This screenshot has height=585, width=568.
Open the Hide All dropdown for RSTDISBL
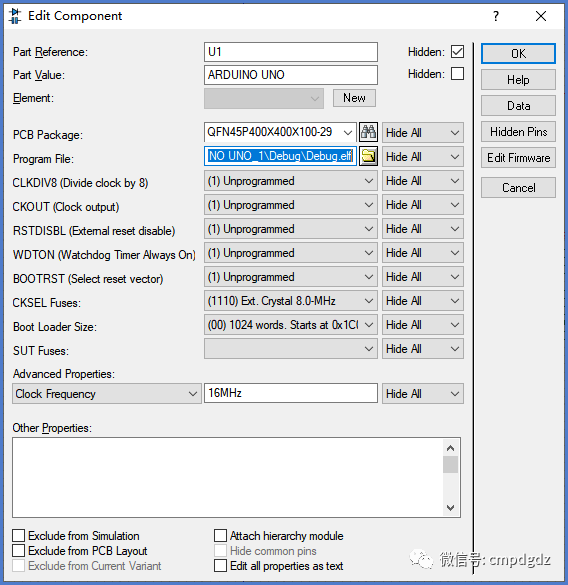pos(423,229)
